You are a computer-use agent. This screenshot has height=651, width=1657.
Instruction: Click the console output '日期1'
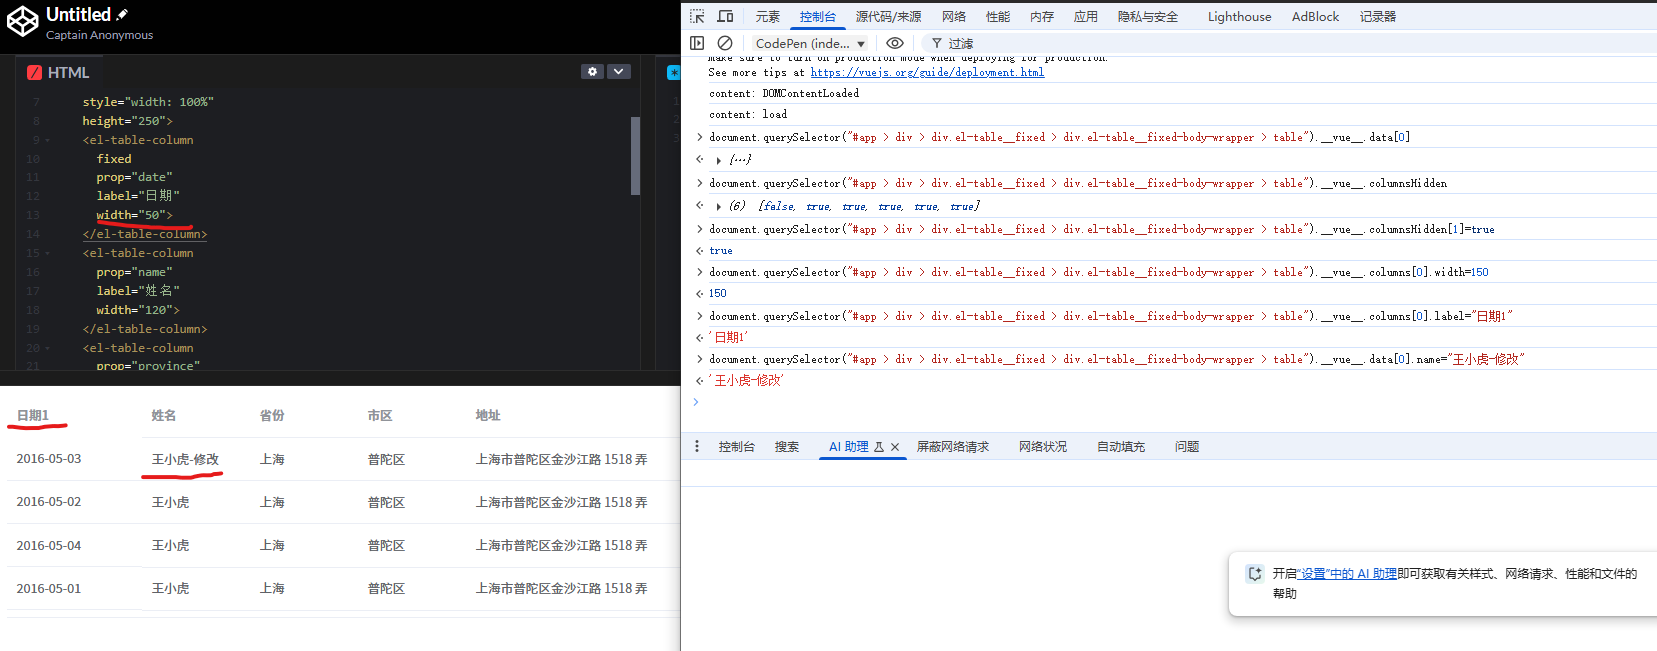(x=728, y=338)
